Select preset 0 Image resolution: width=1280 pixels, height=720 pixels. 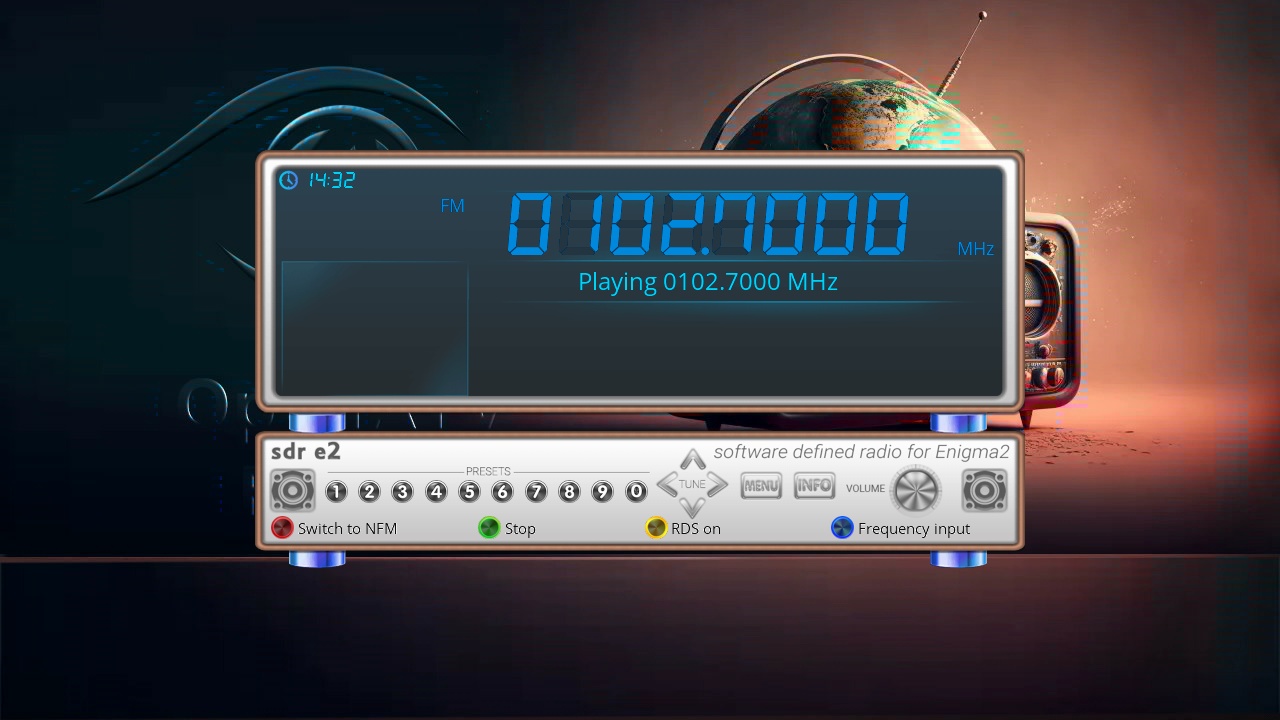(x=636, y=492)
